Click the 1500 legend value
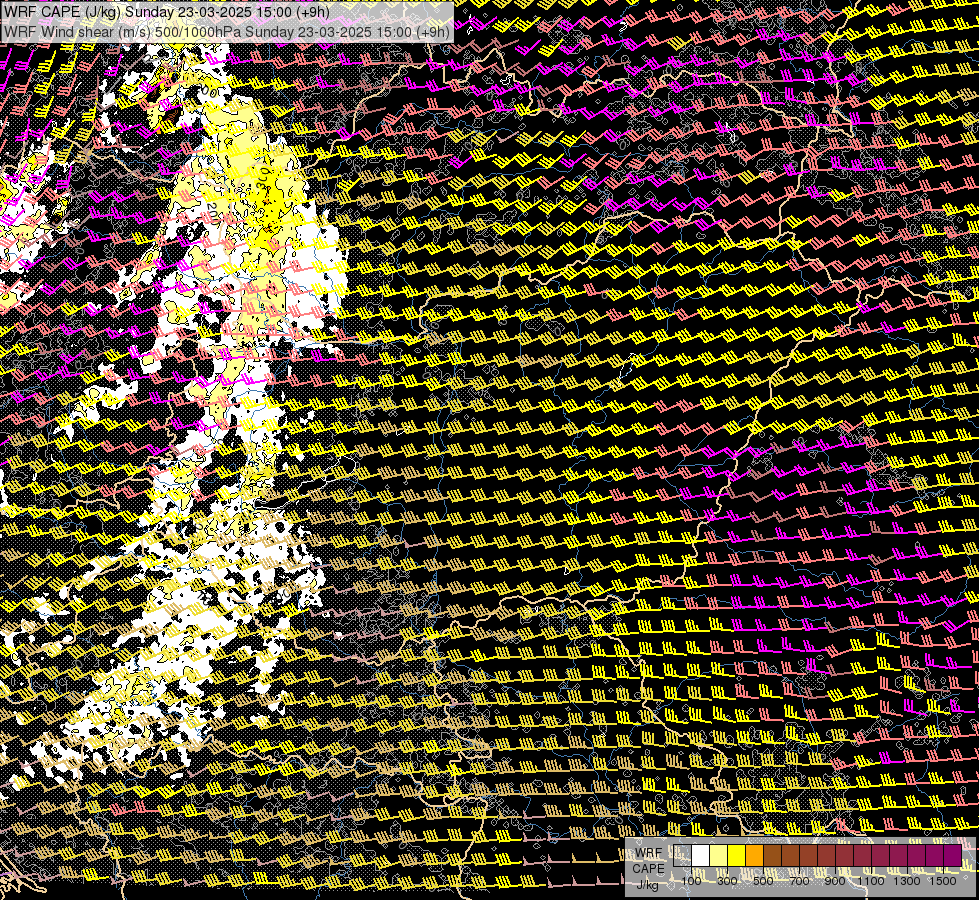The height and width of the screenshot is (900, 979). [943, 881]
